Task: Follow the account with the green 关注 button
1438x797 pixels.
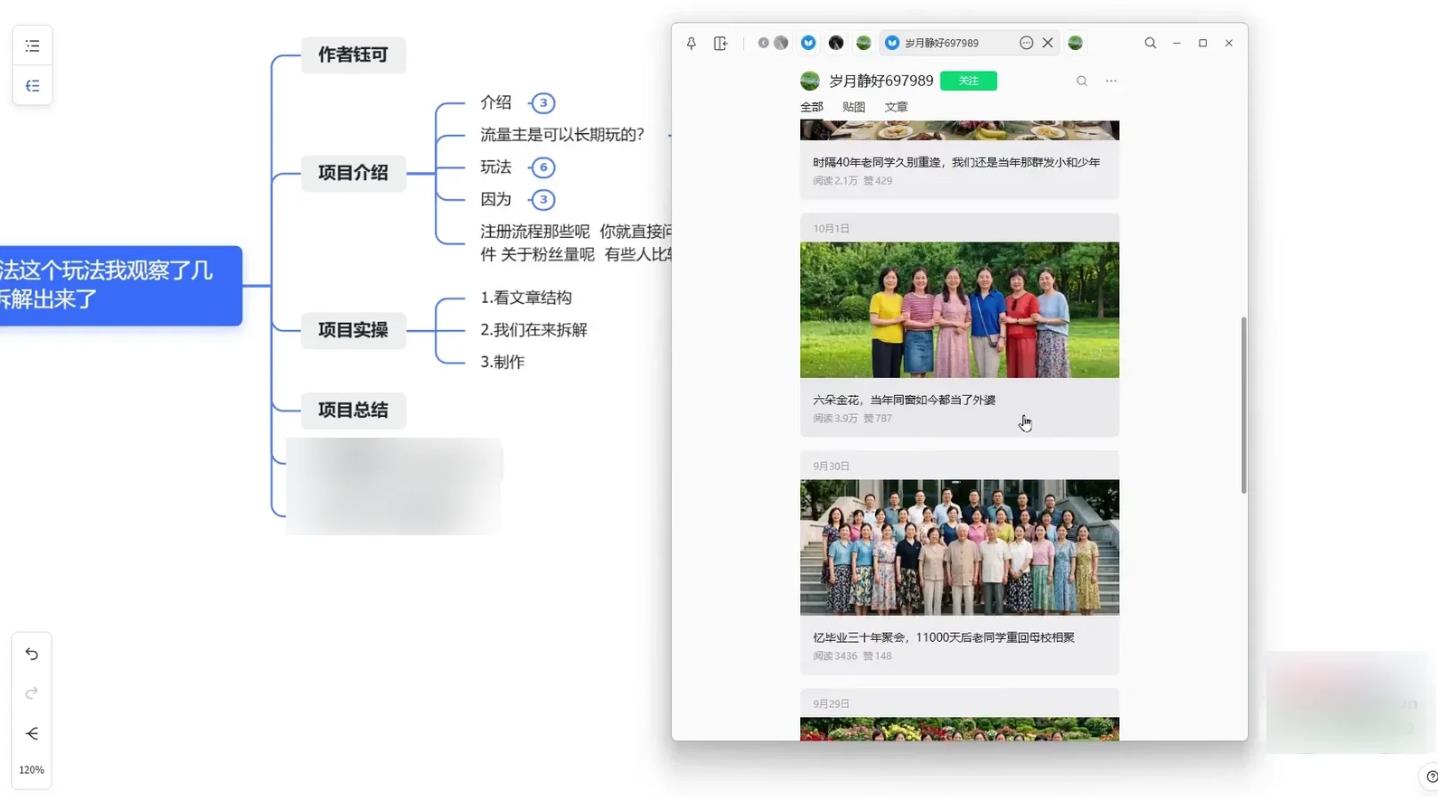Action: [968, 81]
